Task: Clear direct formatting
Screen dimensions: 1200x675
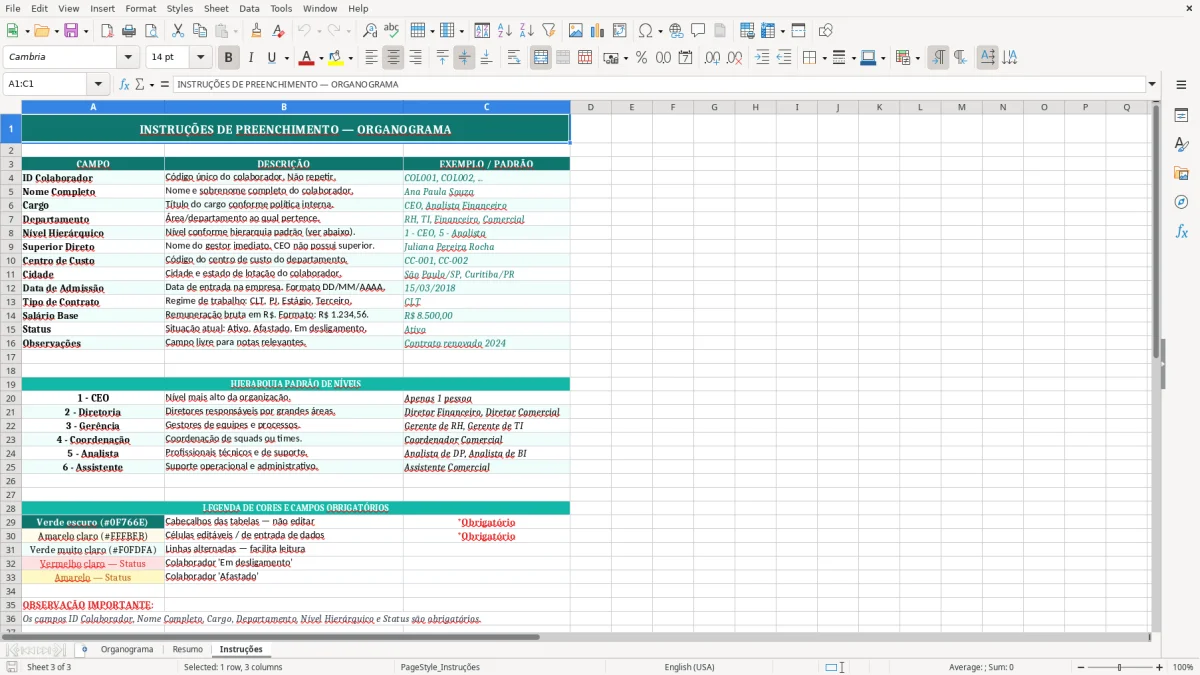Action: pos(277,31)
